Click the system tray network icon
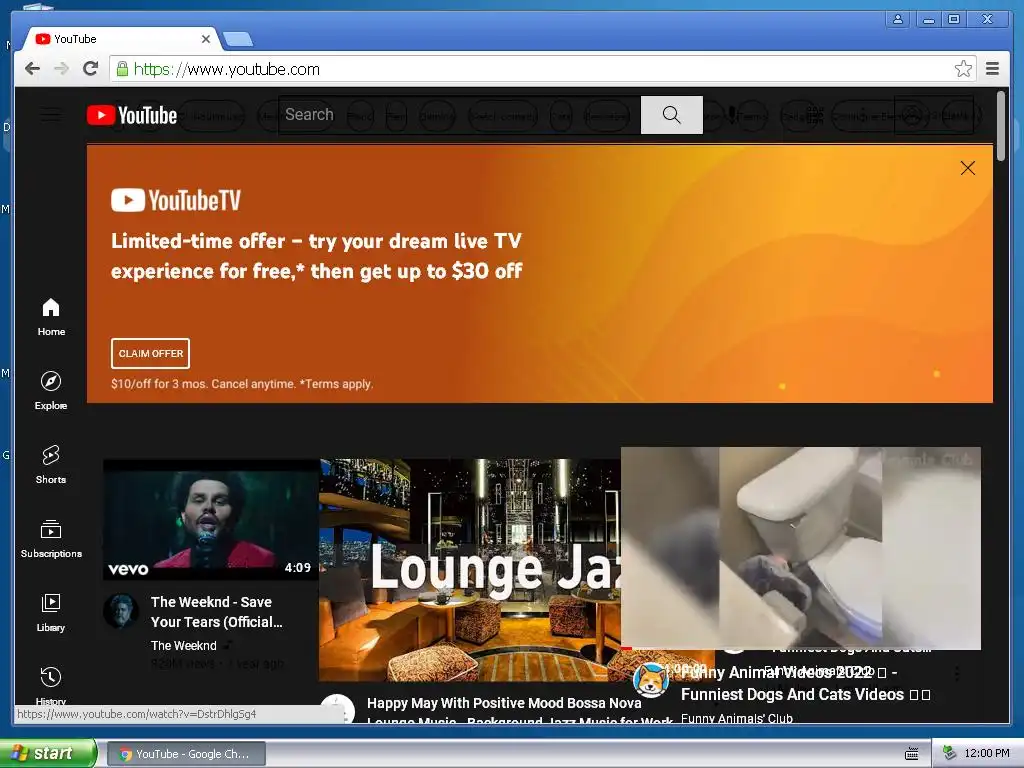 949,753
